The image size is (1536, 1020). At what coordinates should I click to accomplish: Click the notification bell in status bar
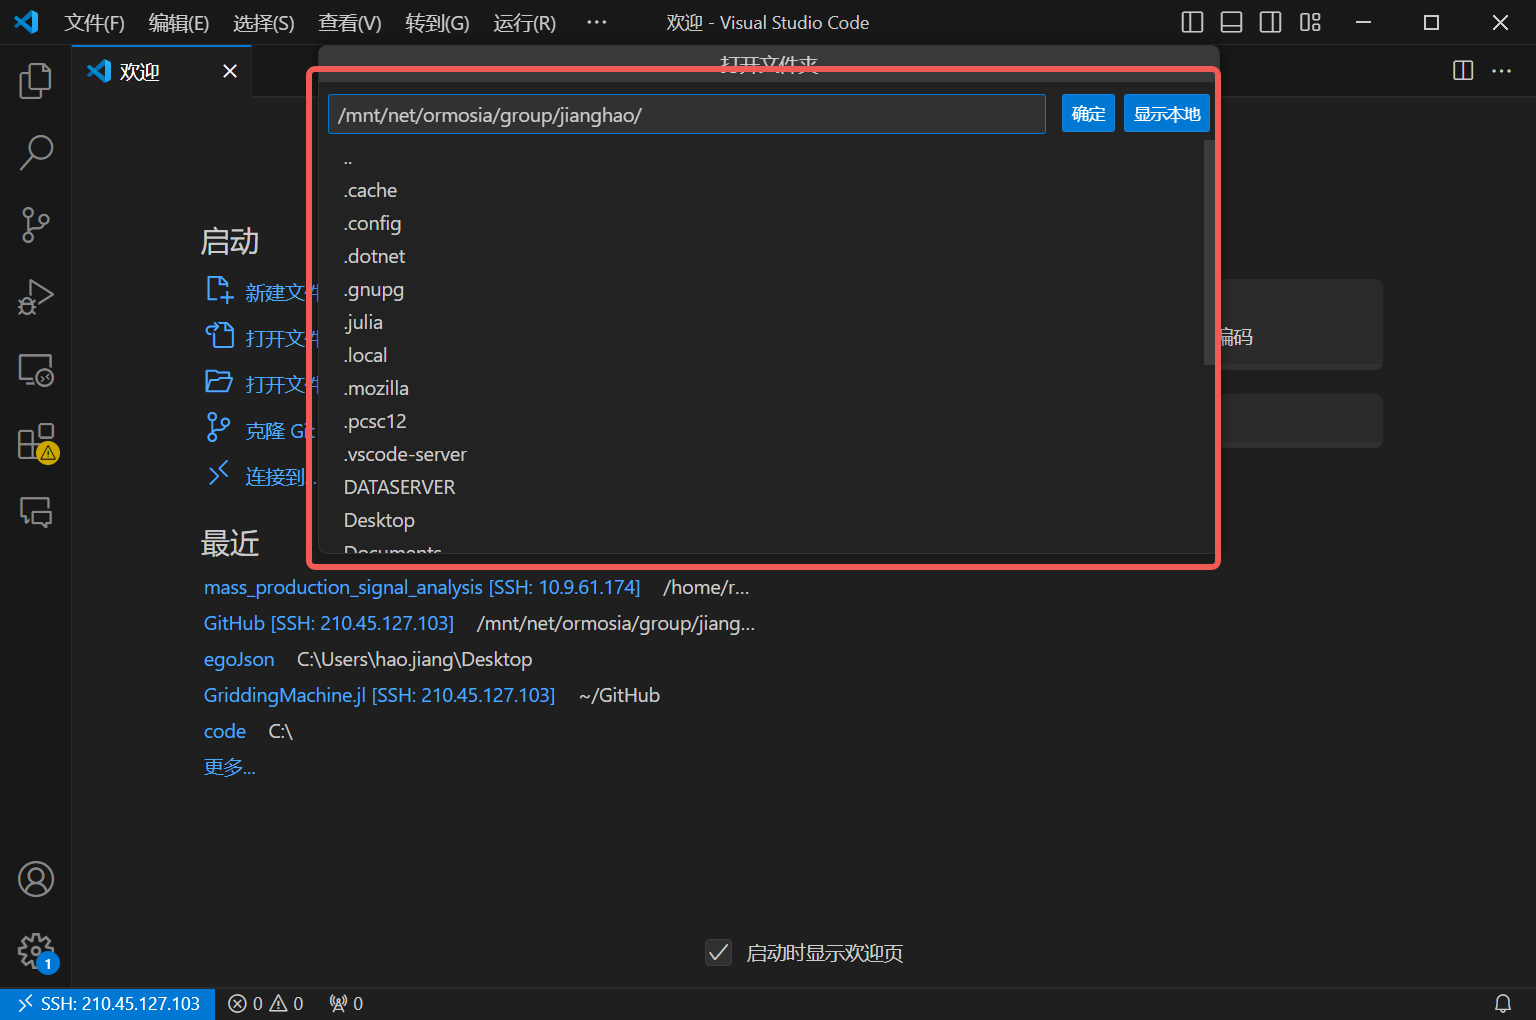(x=1502, y=1003)
